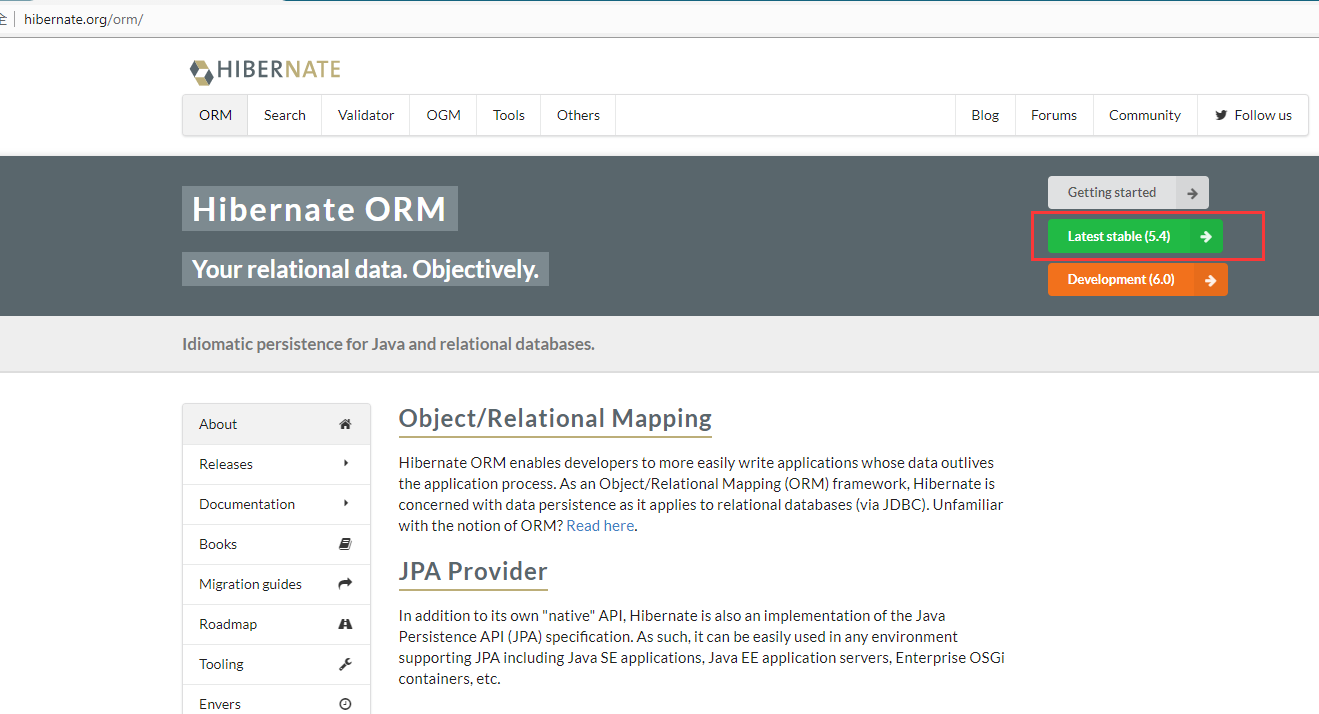Open the Community link
The width and height of the screenshot is (1319, 714).
tap(1145, 115)
